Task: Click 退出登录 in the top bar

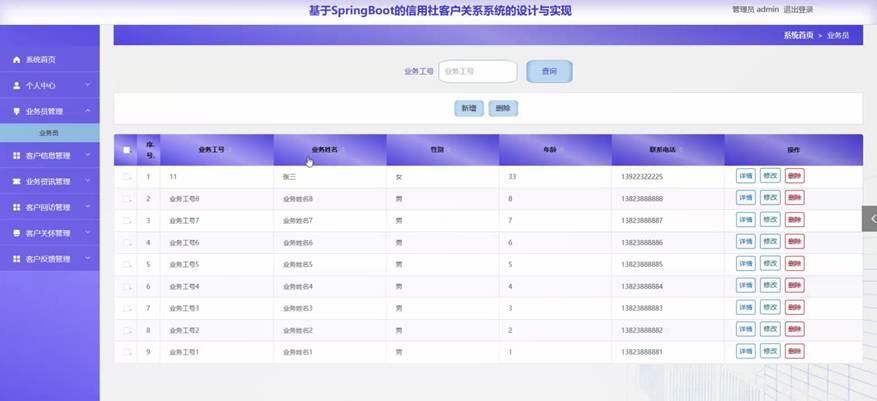Action: [x=798, y=10]
